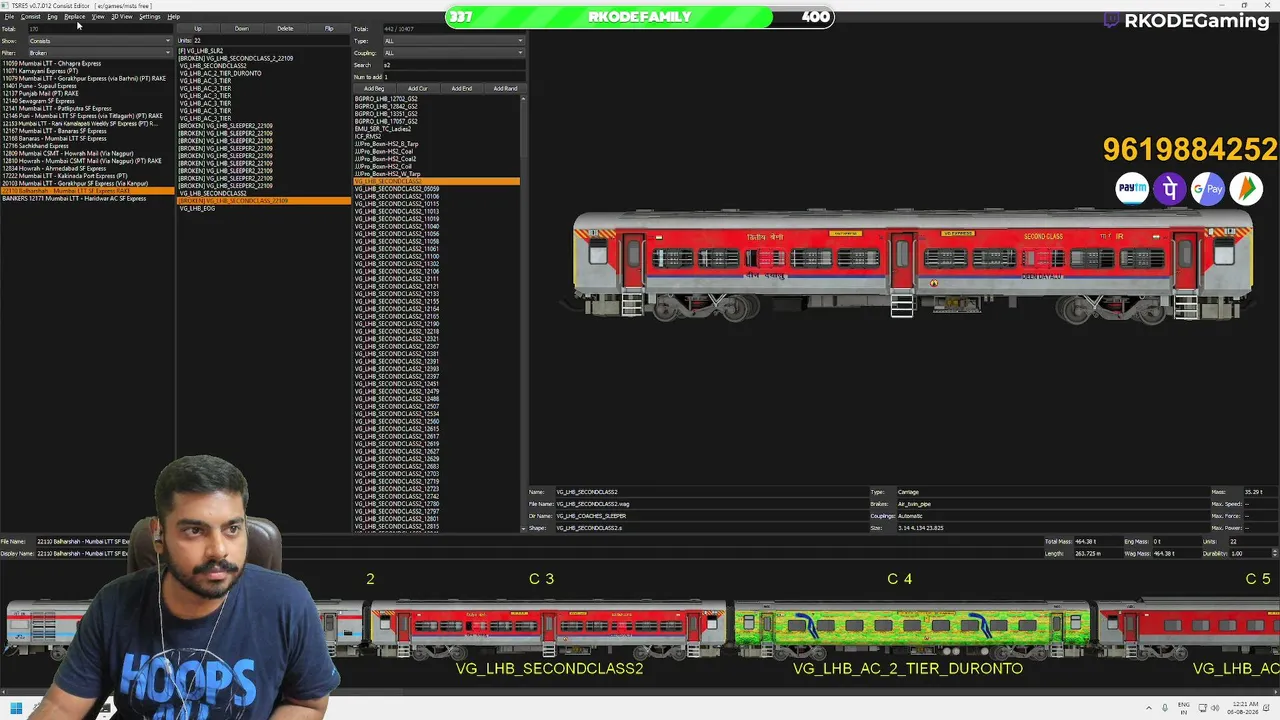1280x720 pixels.
Task: Expand the Type ALL dropdown
Action: click(452, 41)
